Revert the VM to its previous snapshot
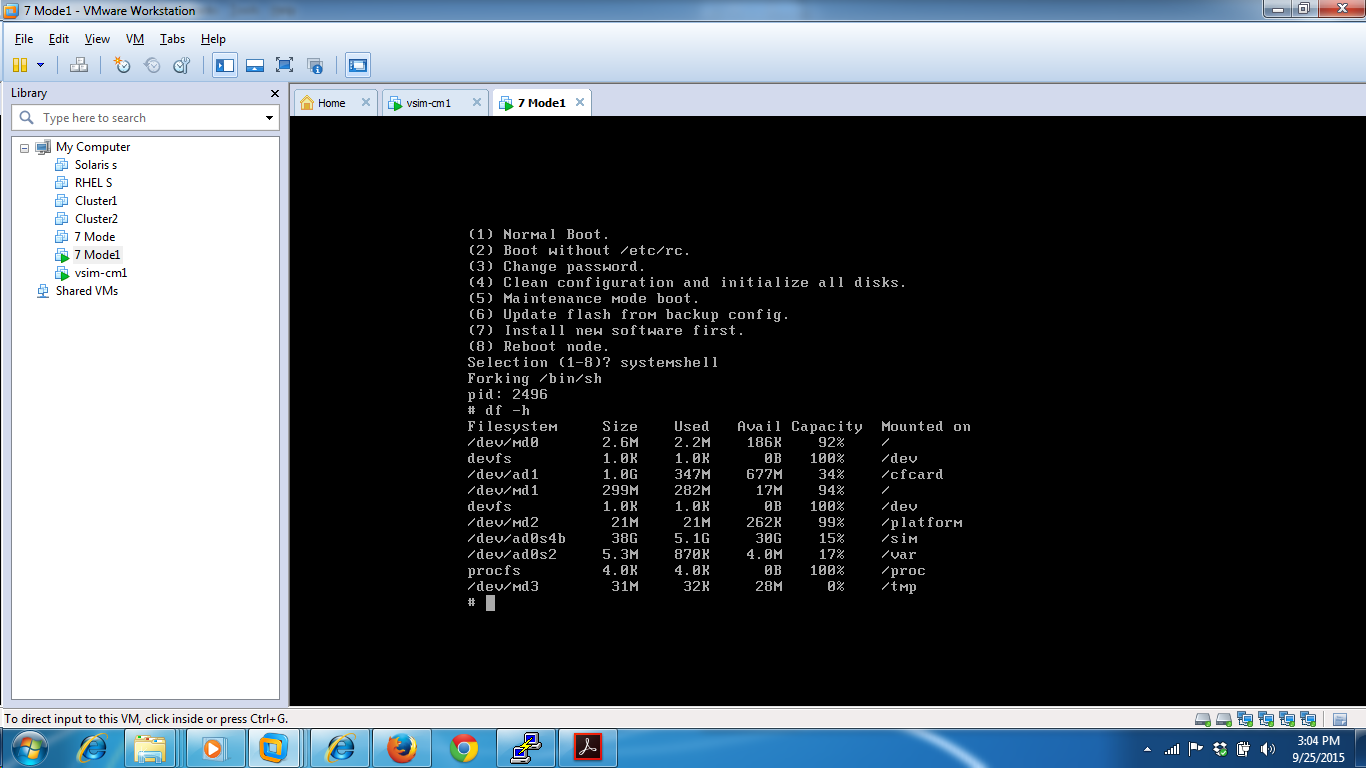This screenshot has height=768, width=1366. 152,65
